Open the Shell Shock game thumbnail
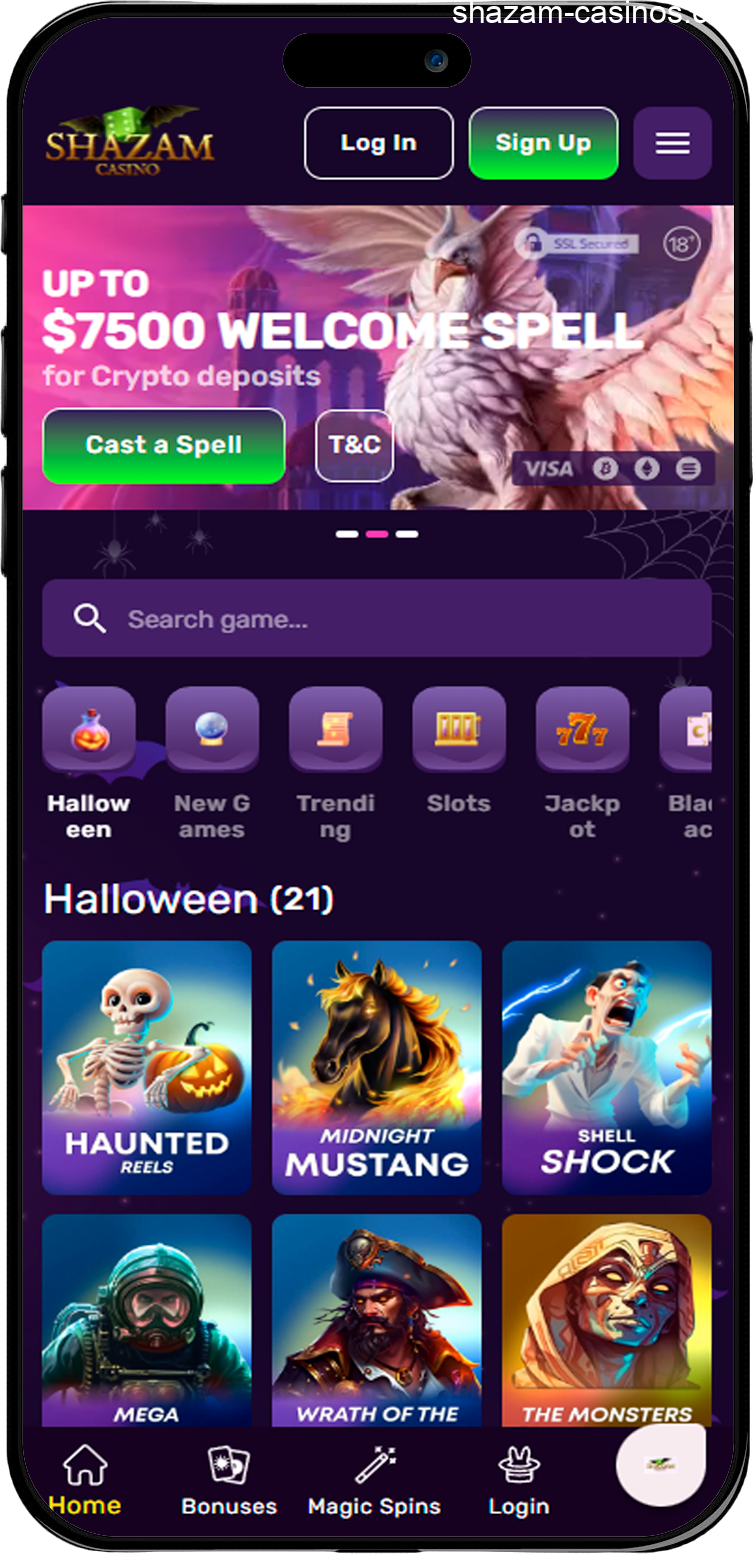This screenshot has width=753, height=1554. pos(607,1068)
